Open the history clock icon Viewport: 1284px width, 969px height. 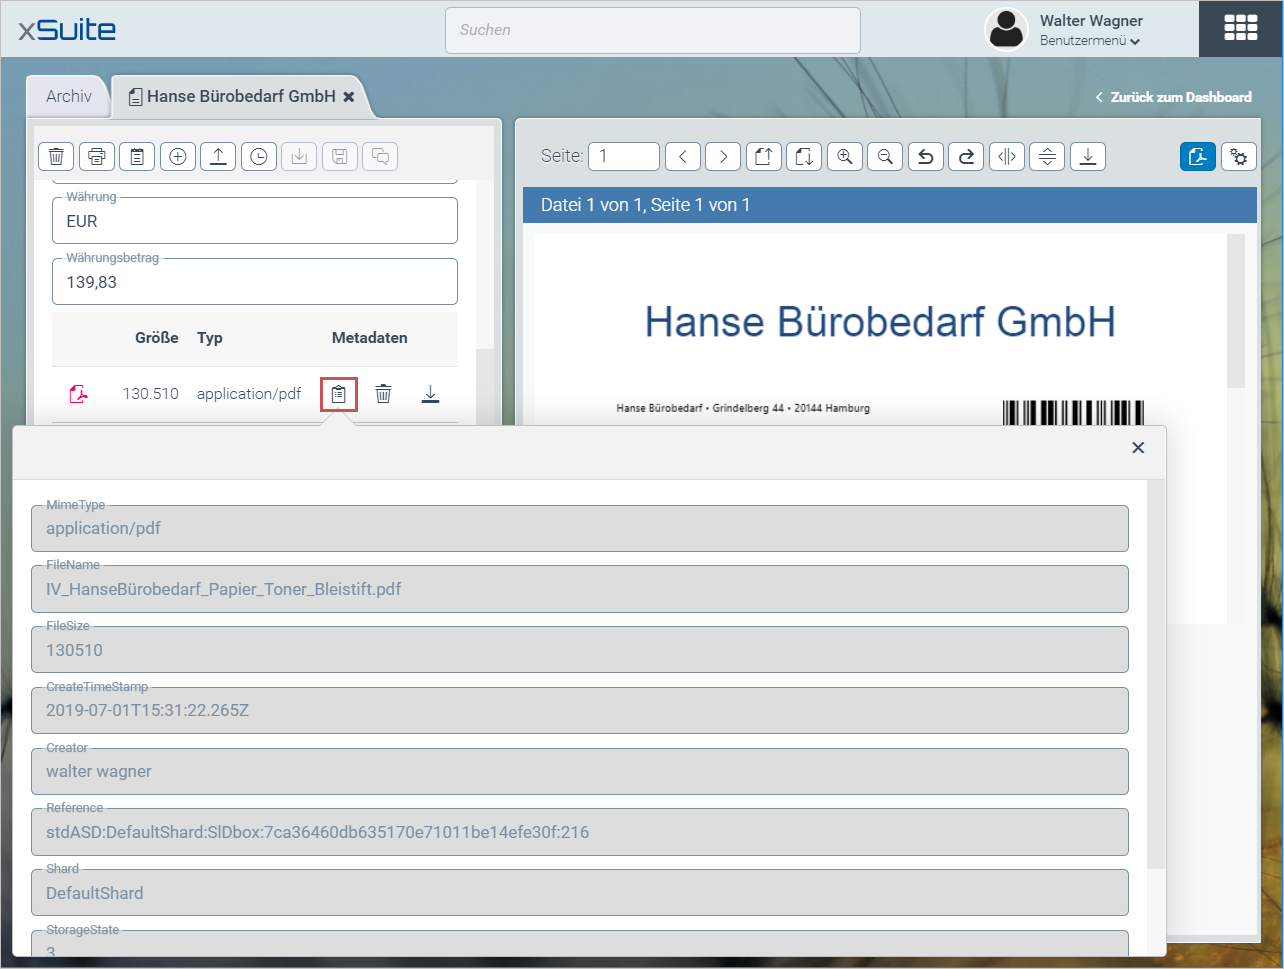(259, 157)
